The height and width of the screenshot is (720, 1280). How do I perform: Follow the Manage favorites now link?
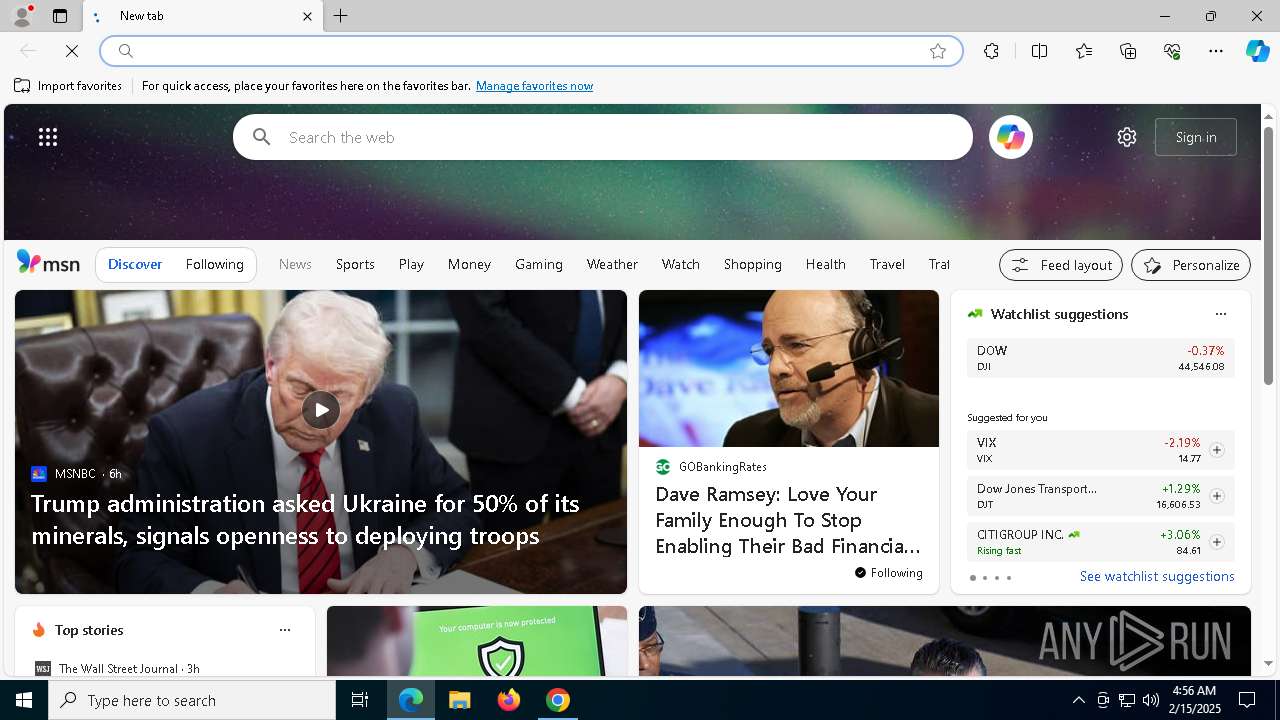click(534, 86)
